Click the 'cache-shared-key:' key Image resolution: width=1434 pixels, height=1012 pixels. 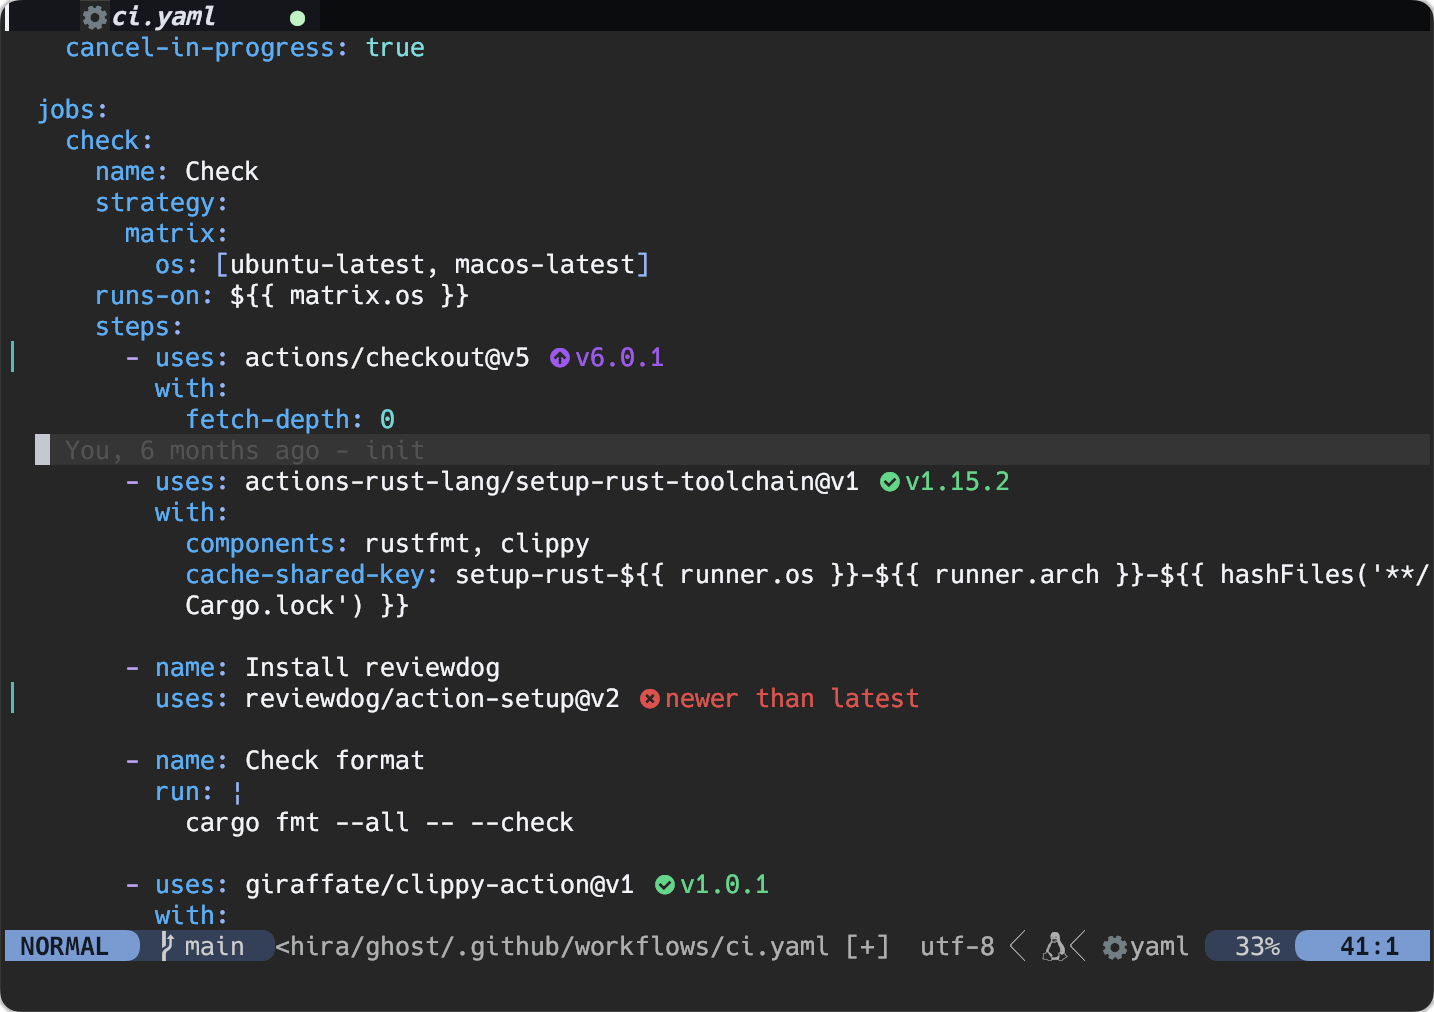coord(312,575)
